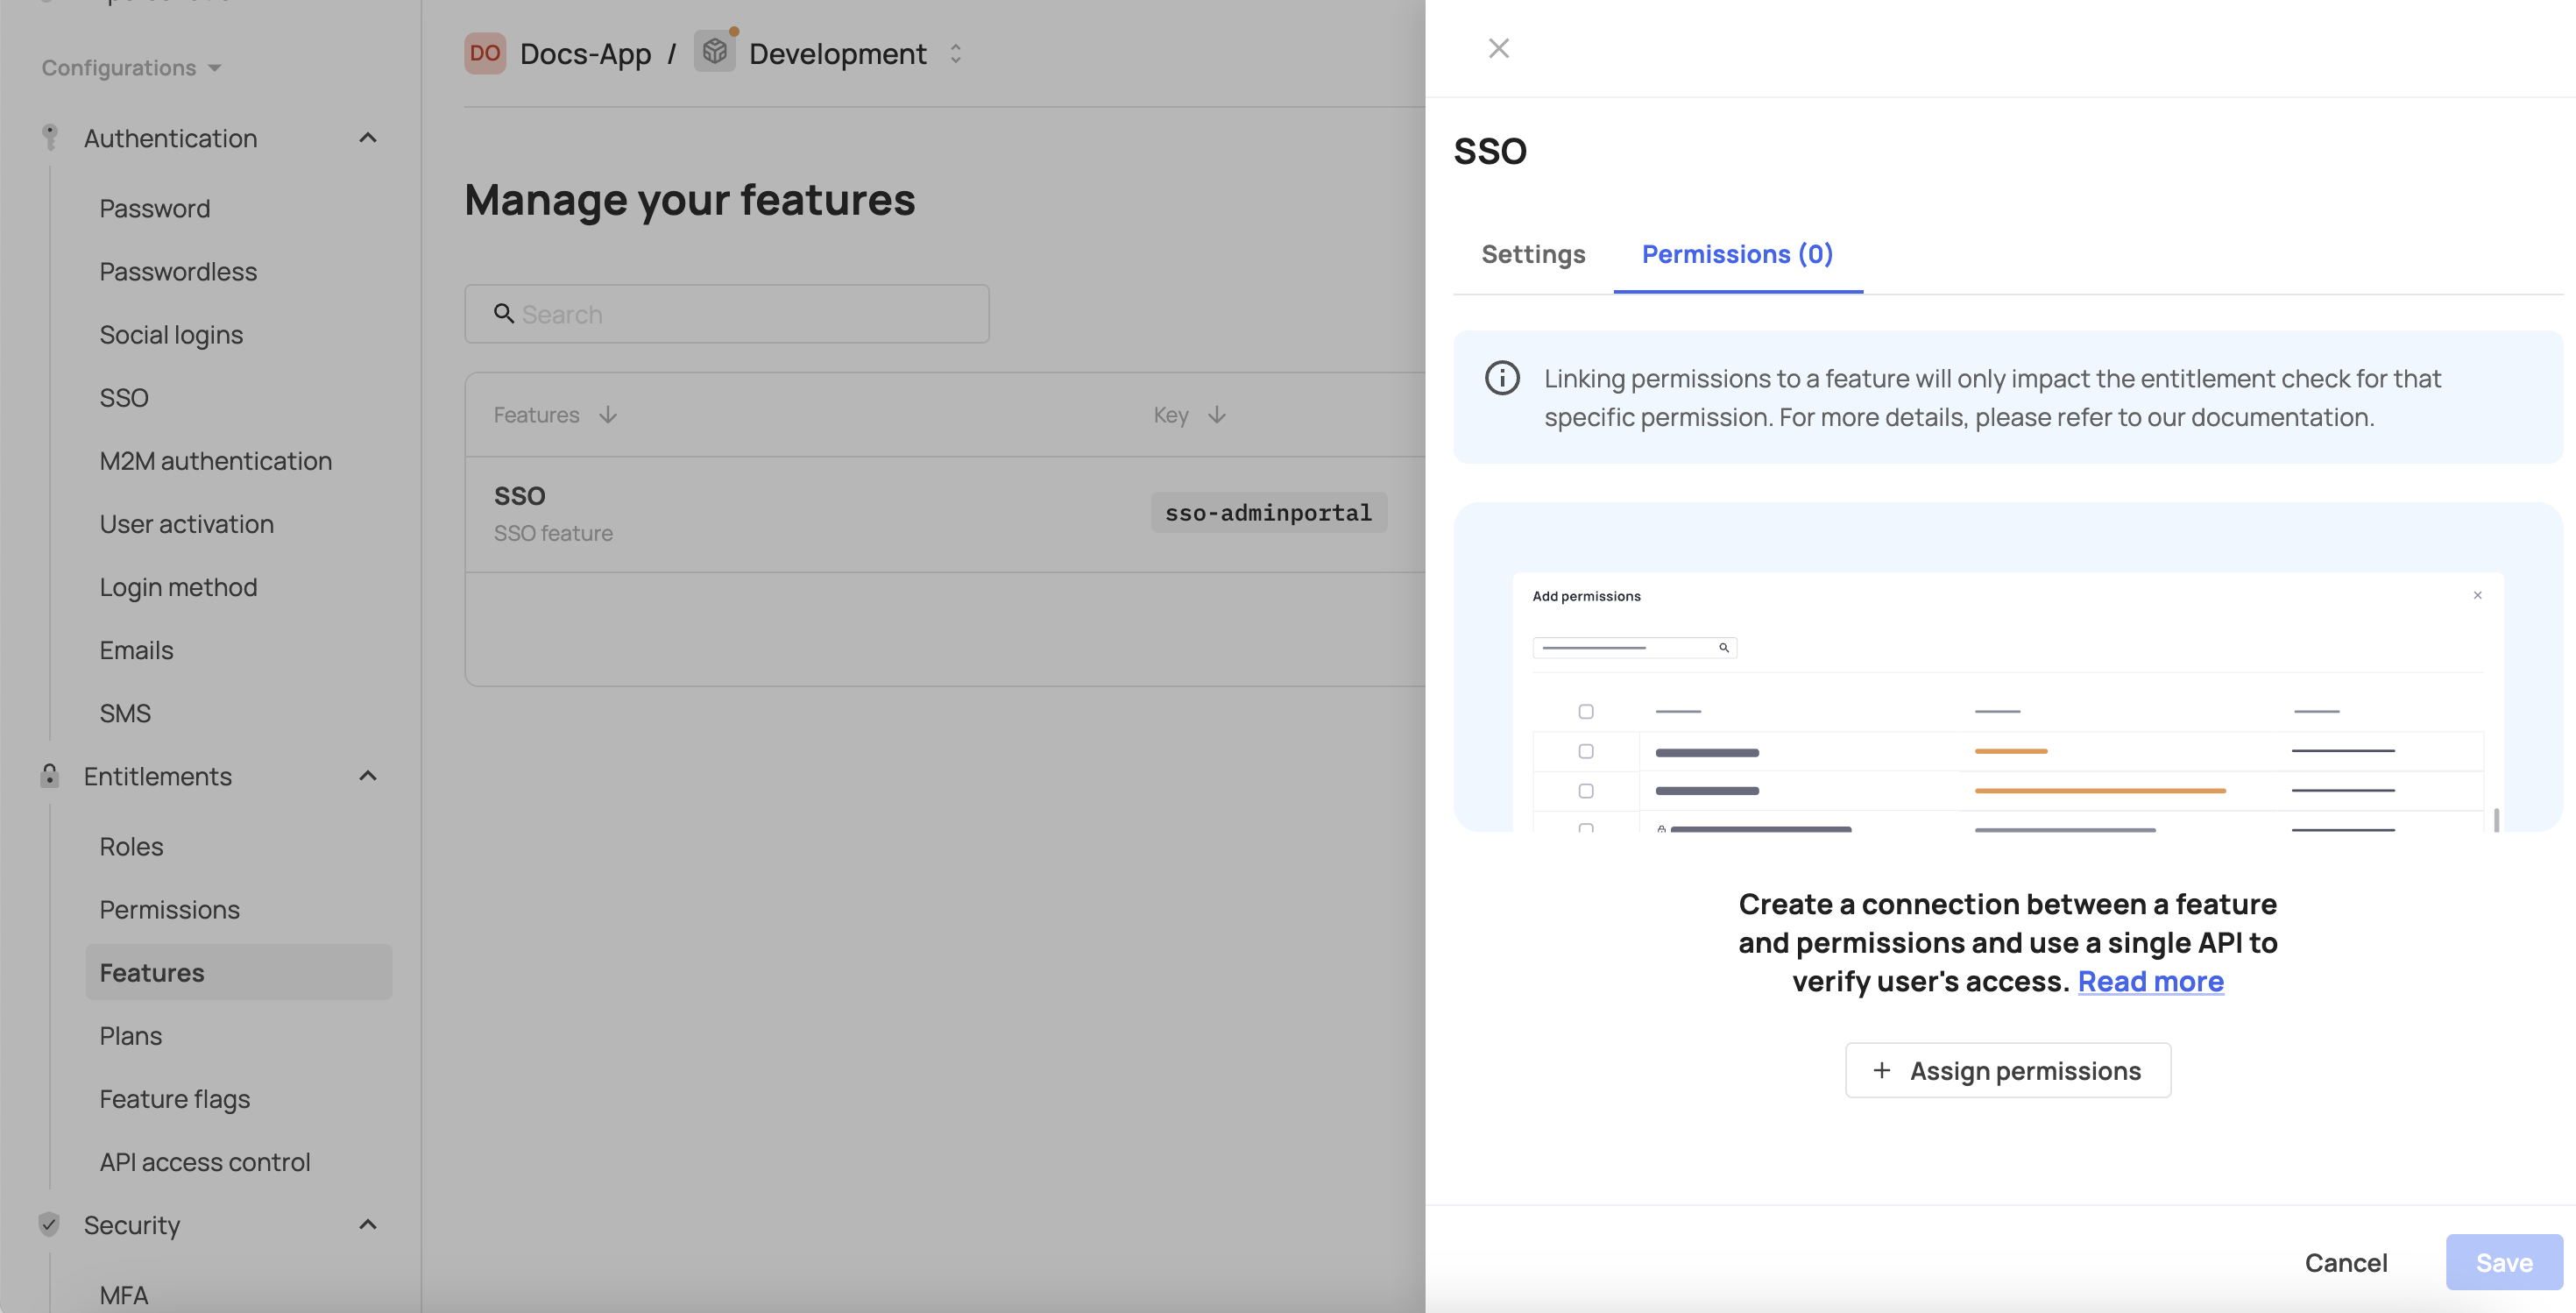Click the DO Docs-App avatar icon
The height and width of the screenshot is (1313, 2576).
click(484, 53)
